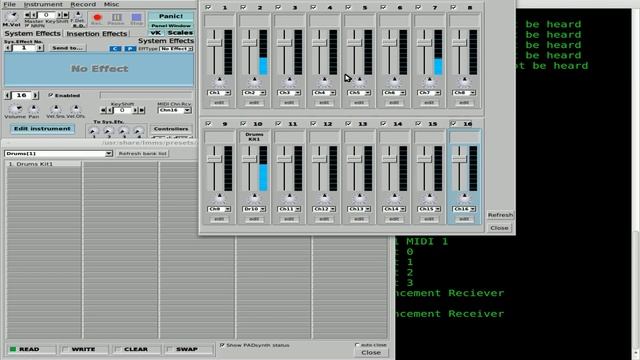The image size is (640, 360).
Task: Open the Ch1 MIDI channel dropdown in panel
Action: coord(219,93)
